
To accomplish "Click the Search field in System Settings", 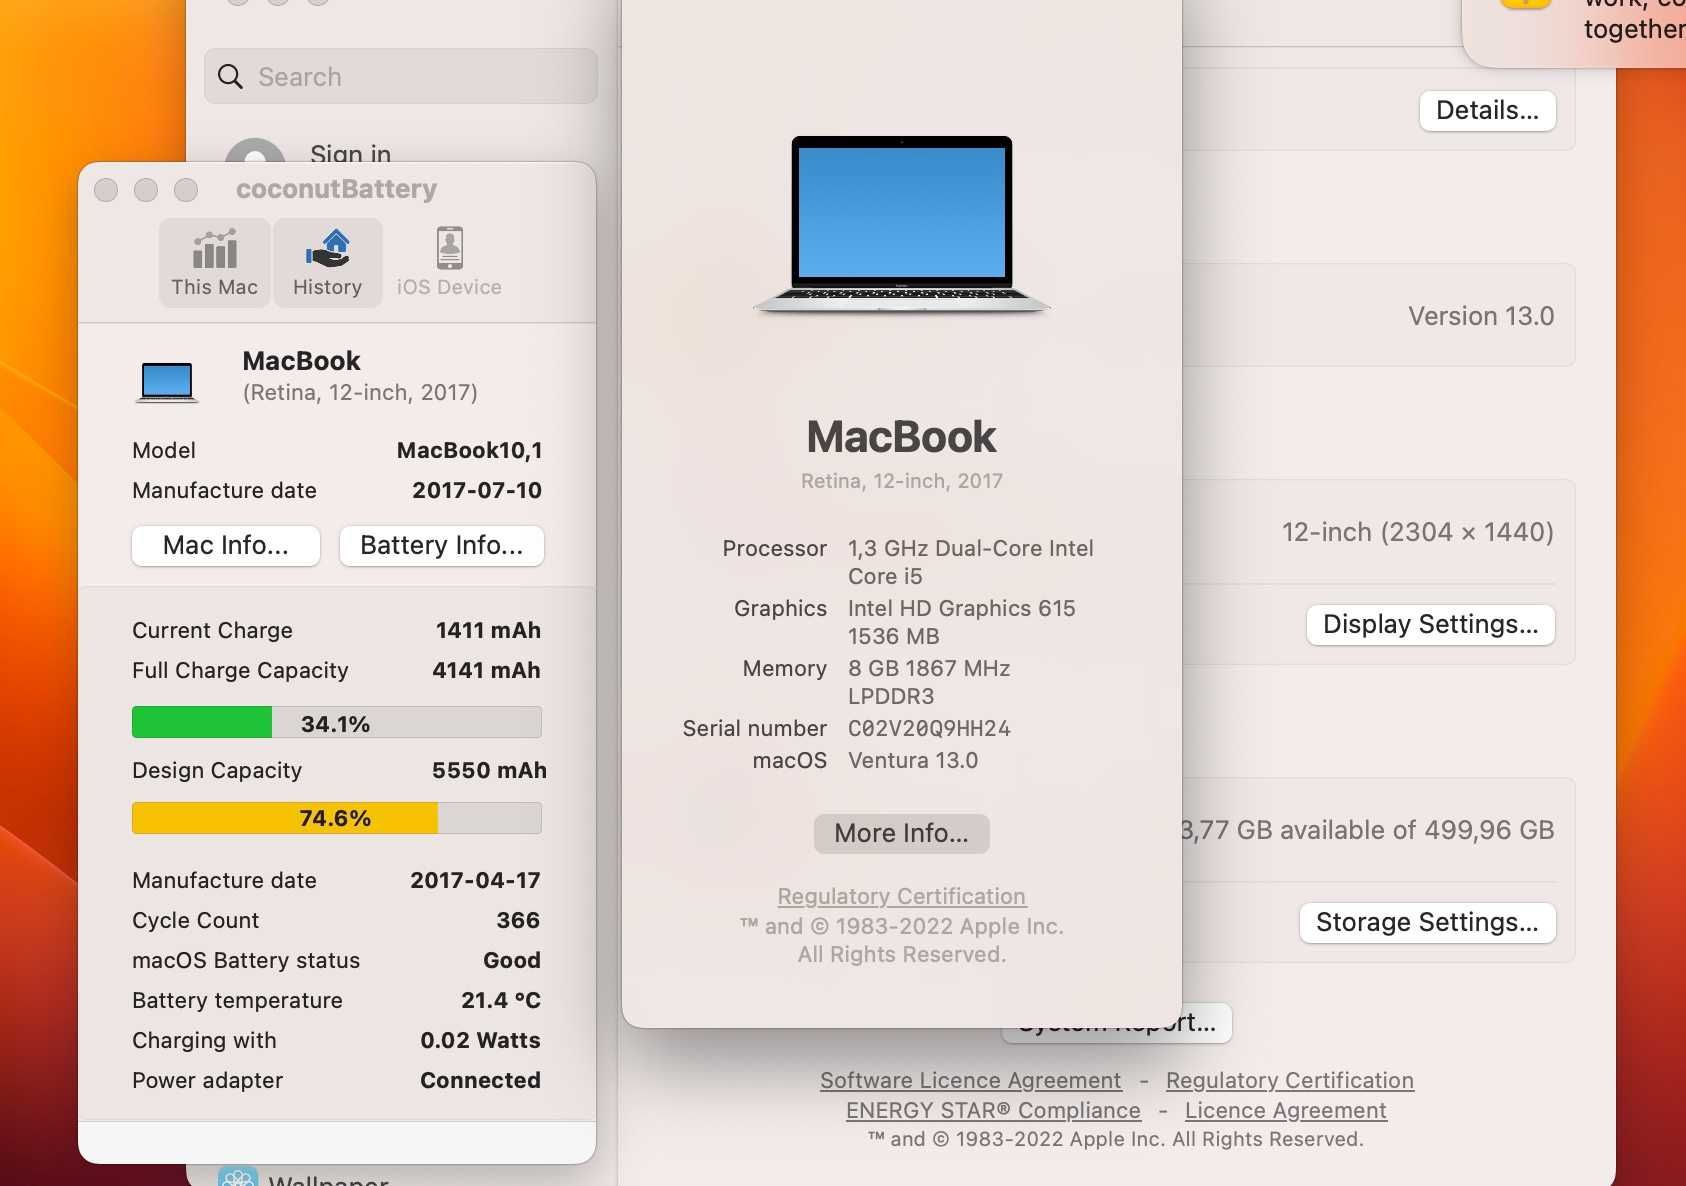I will pyautogui.click(x=401, y=76).
